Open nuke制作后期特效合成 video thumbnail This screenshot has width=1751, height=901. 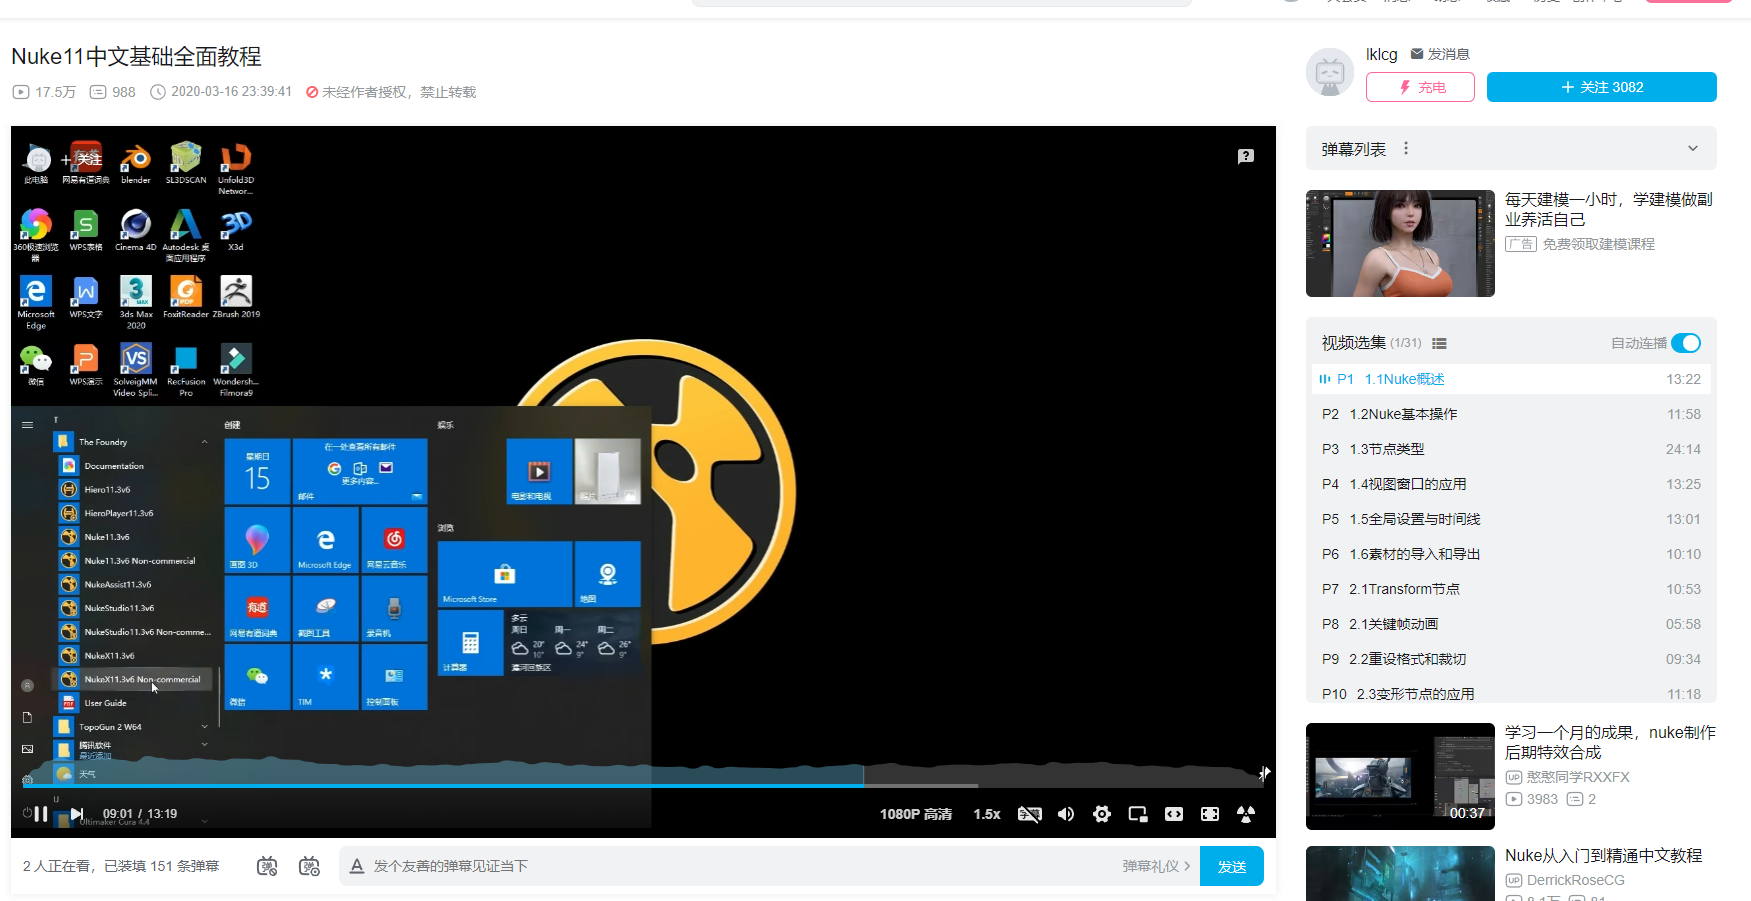1400,776
